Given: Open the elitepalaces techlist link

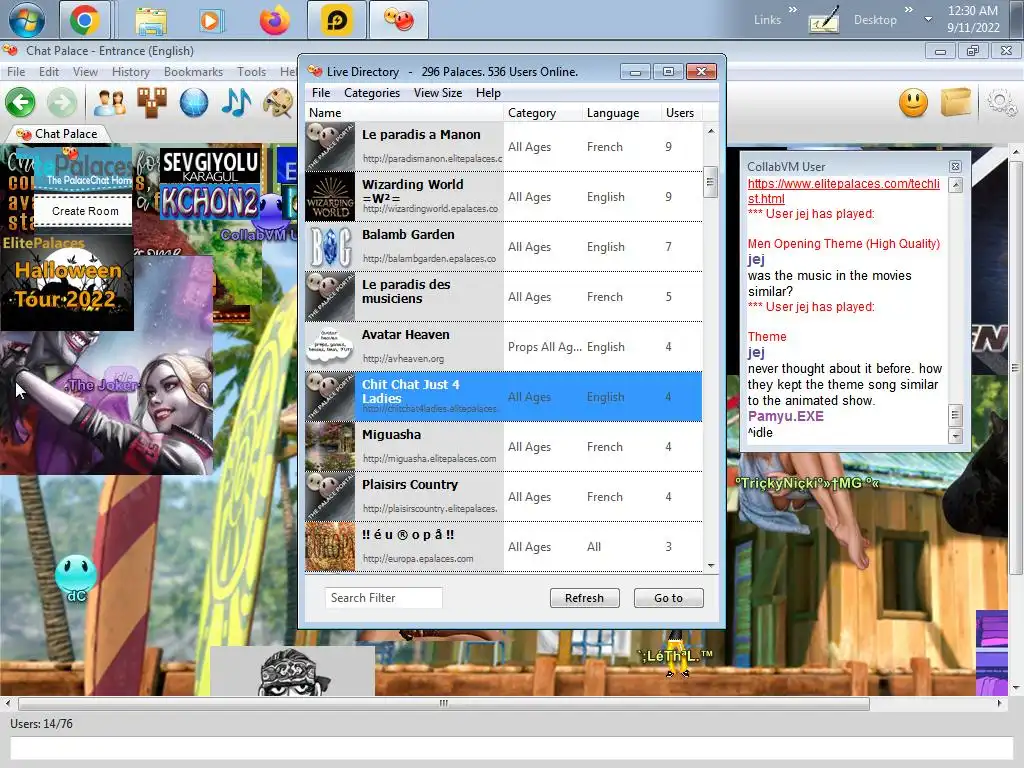Looking at the screenshot, I should click(843, 191).
